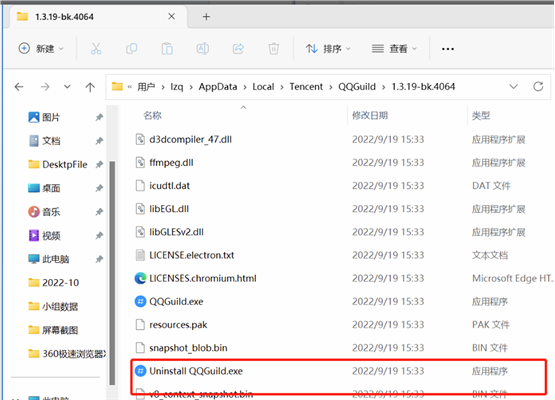Sort by Date modified (修改日期) header

[370, 115]
